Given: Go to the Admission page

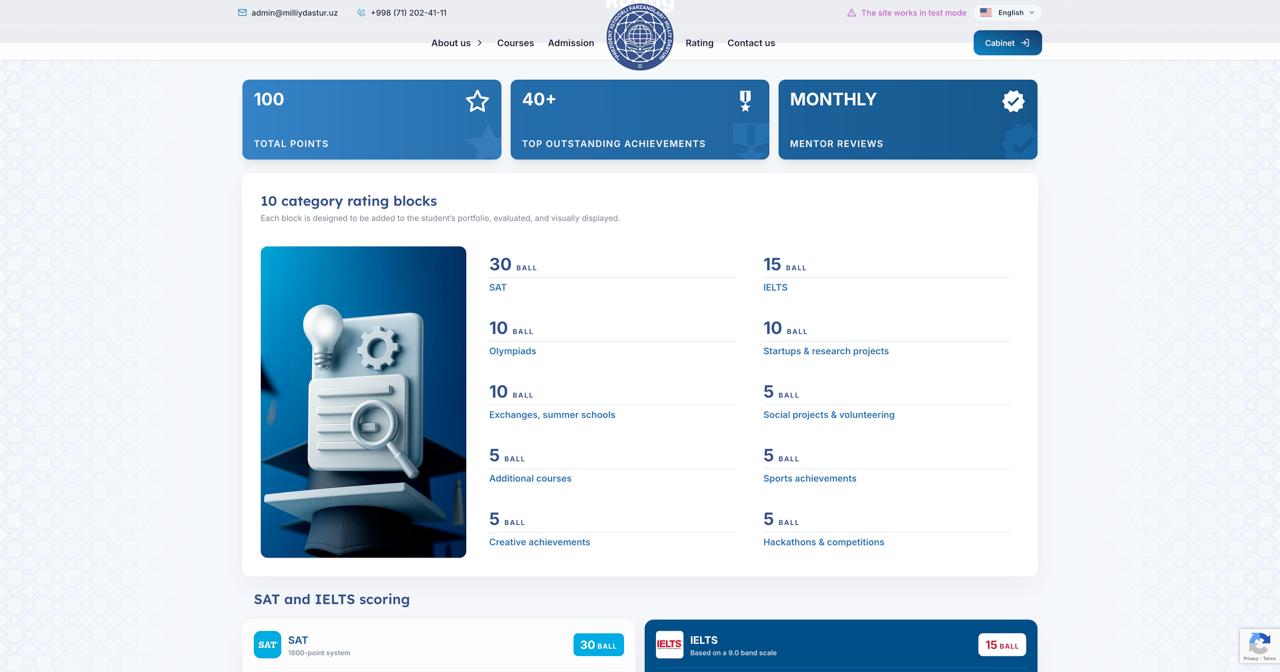Looking at the screenshot, I should tap(571, 43).
